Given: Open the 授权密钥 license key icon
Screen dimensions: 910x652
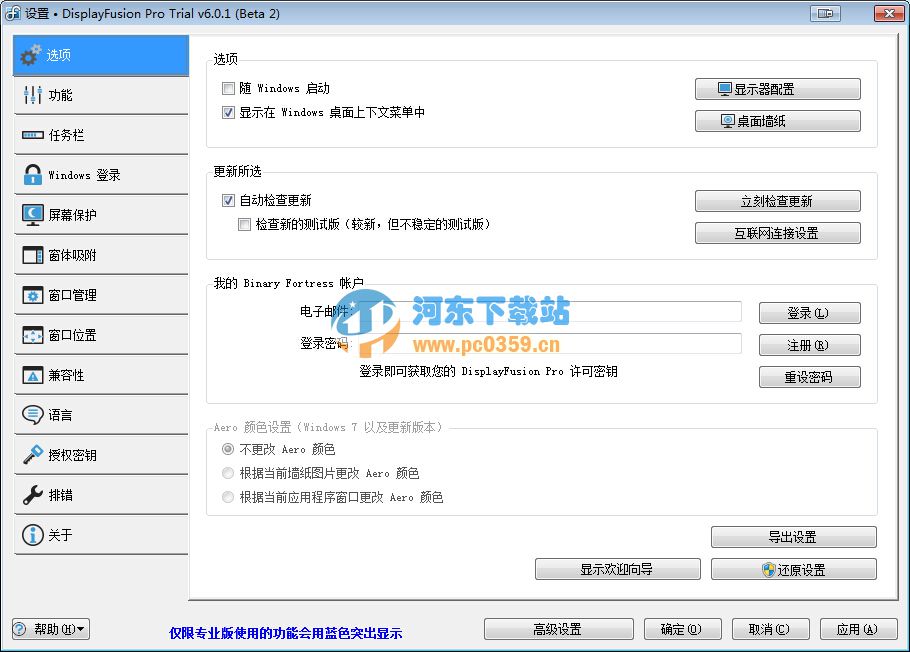Looking at the screenshot, I should click(35, 454).
